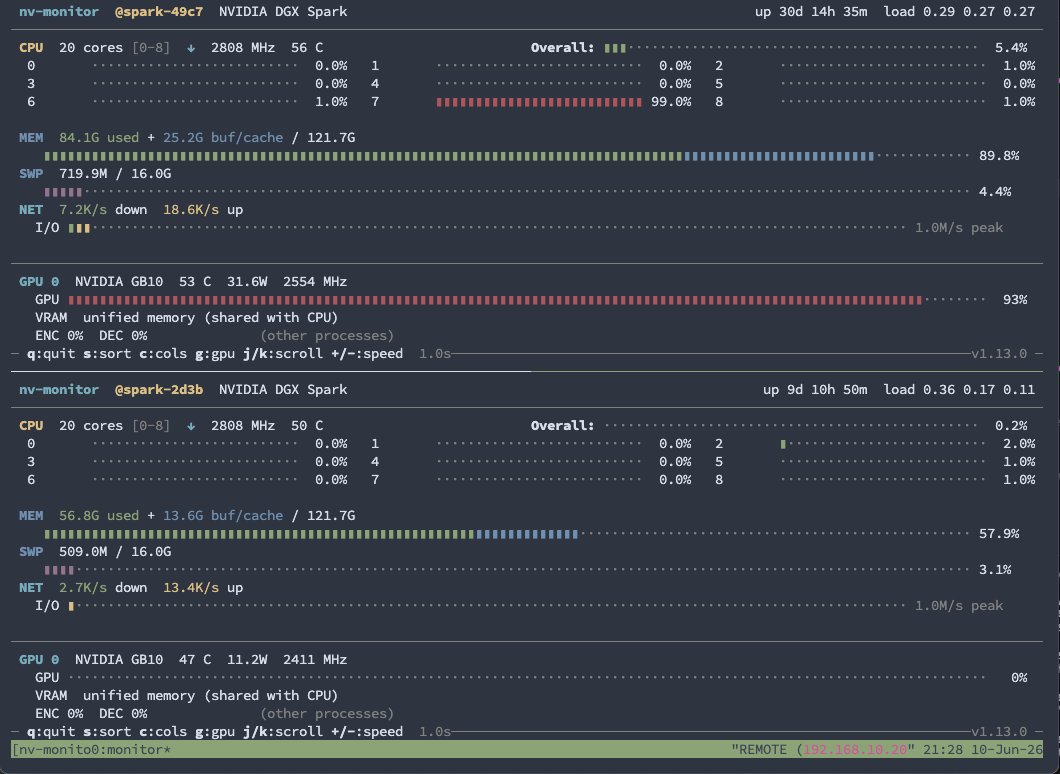Click the memory usage bar showing 57.9%
1060x774 pixels.
(507, 534)
